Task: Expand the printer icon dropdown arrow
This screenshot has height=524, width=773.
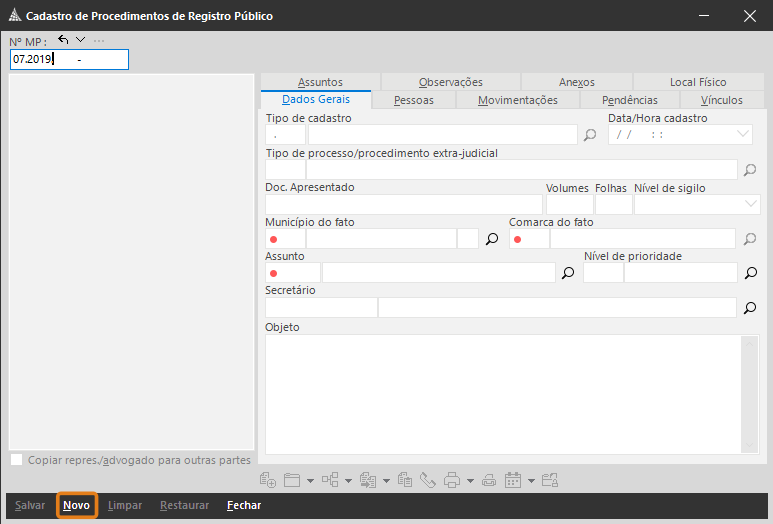Action: click(470, 481)
